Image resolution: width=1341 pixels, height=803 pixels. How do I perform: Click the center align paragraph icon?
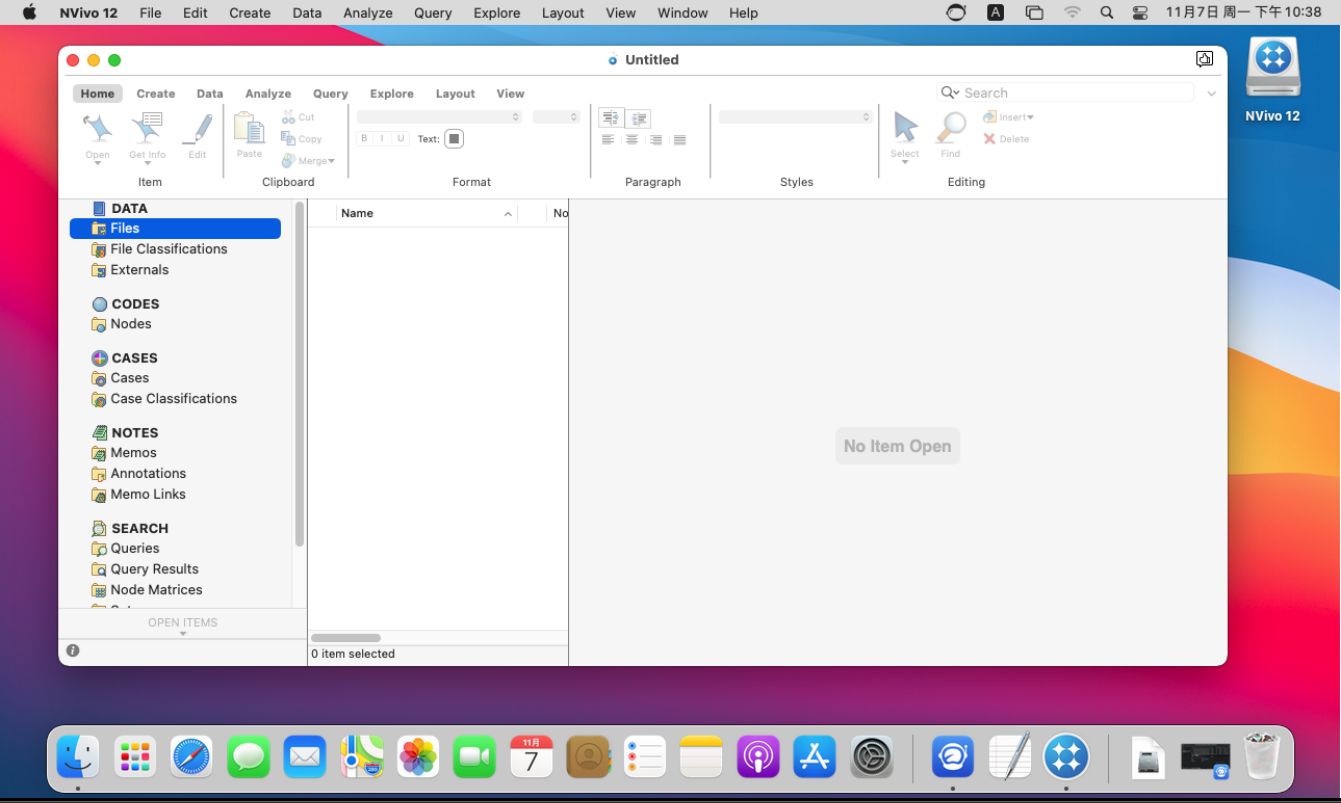[632, 140]
